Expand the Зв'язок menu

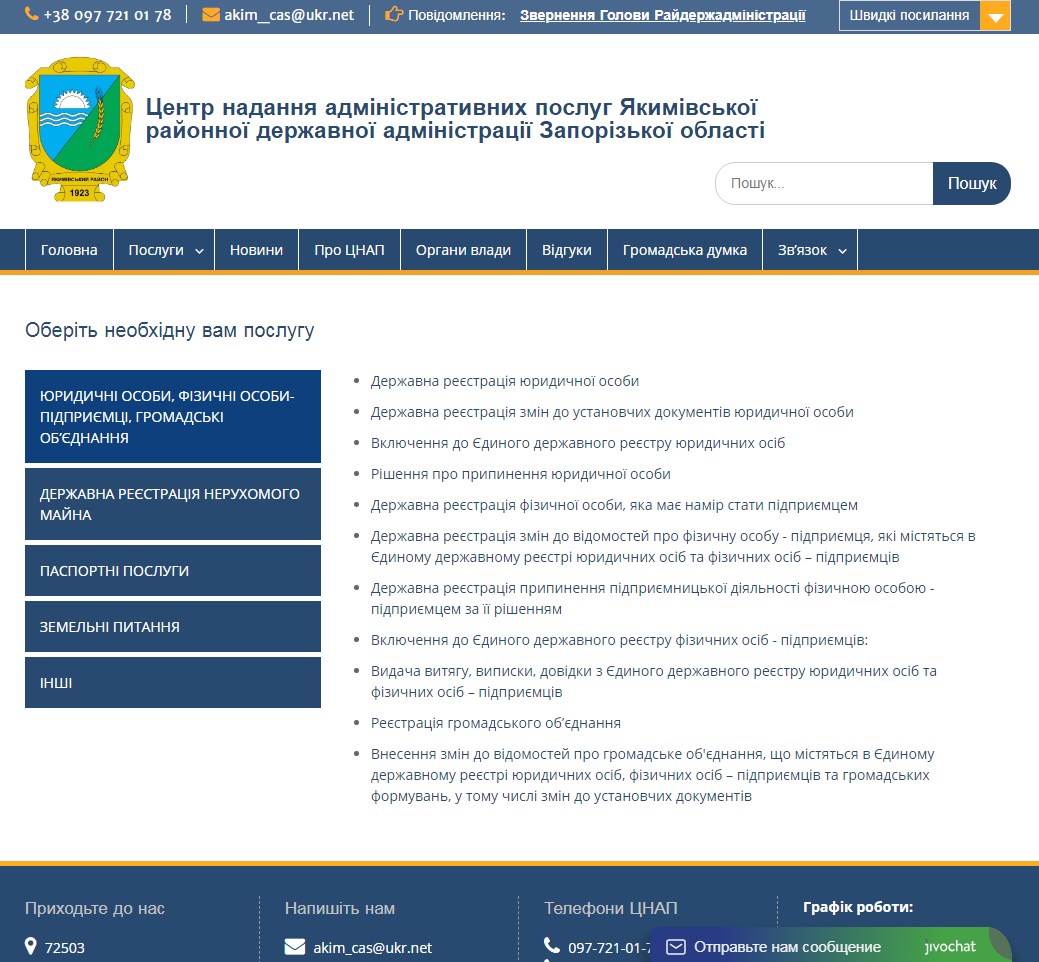click(x=810, y=250)
